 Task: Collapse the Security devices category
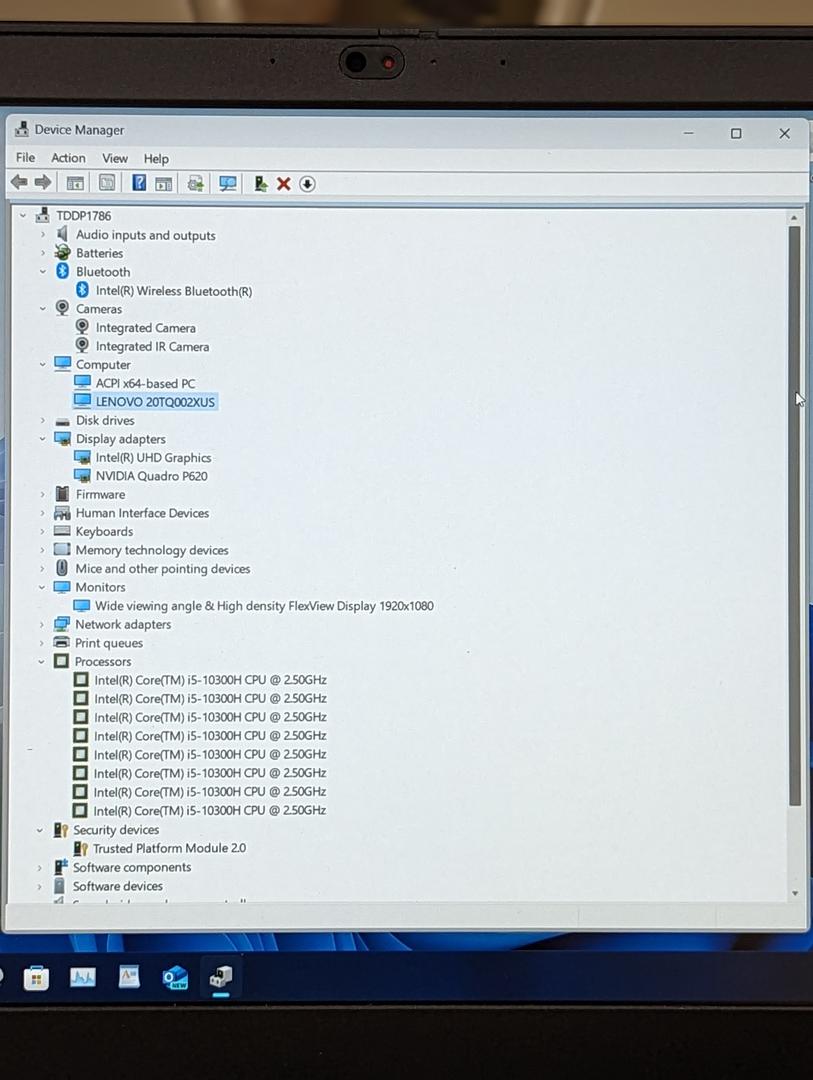(x=40, y=830)
